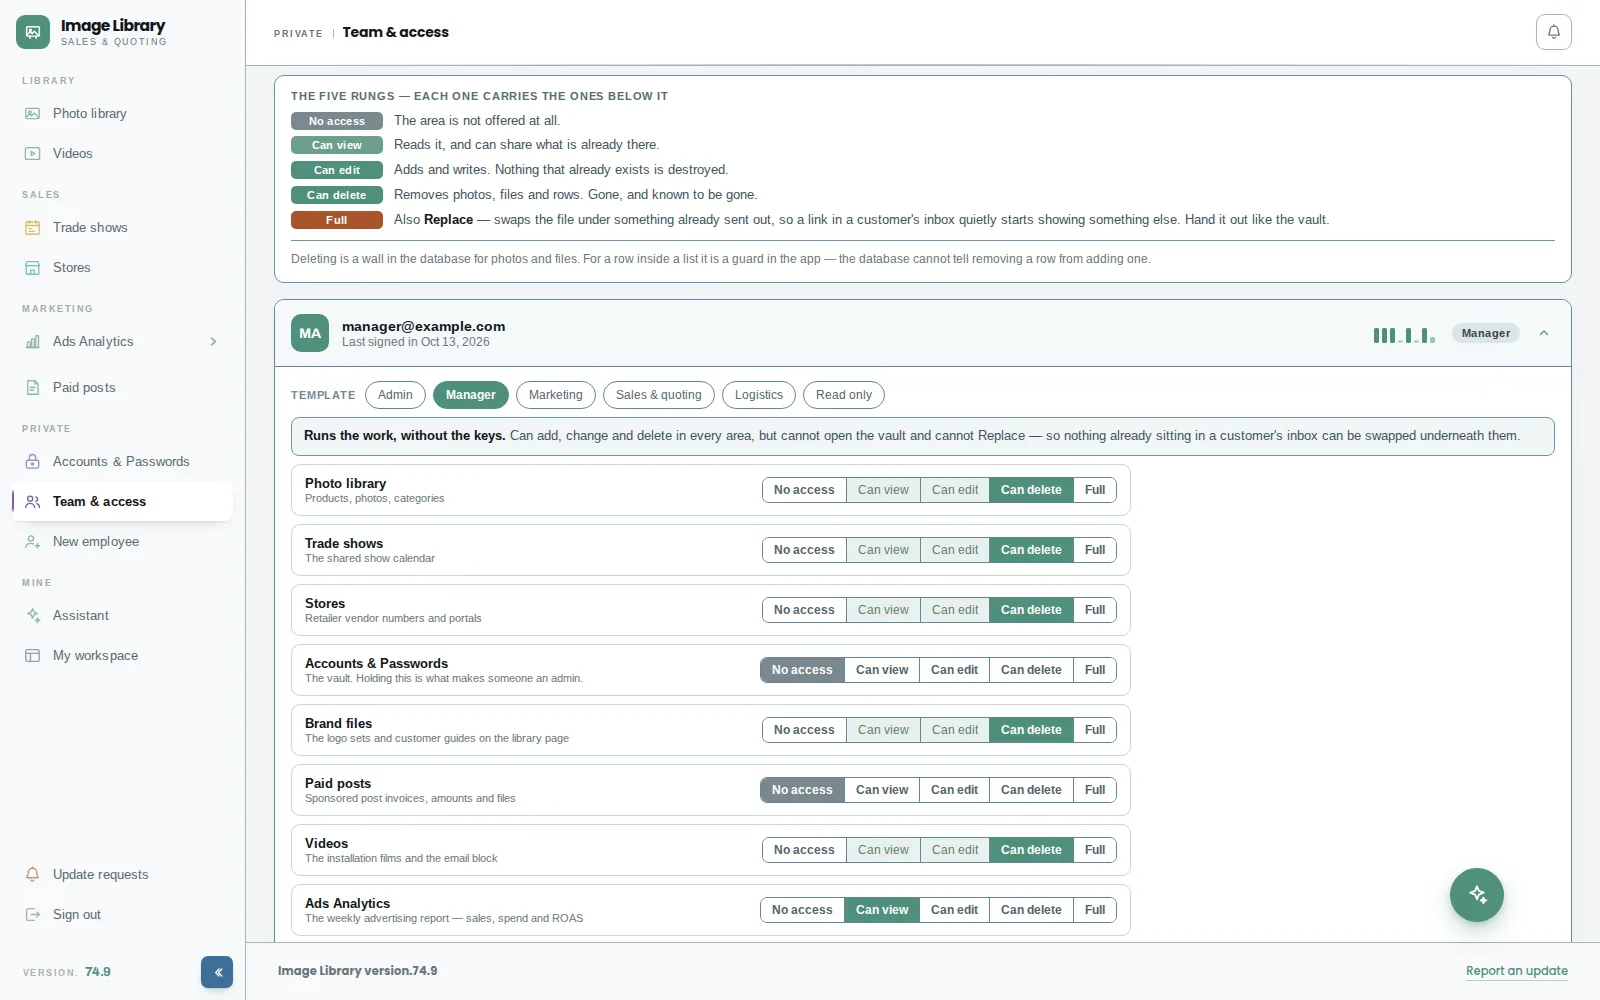Expand the Ads Analytics submenu chevron
Viewport: 1600px width, 1000px height.
[x=213, y=342]
